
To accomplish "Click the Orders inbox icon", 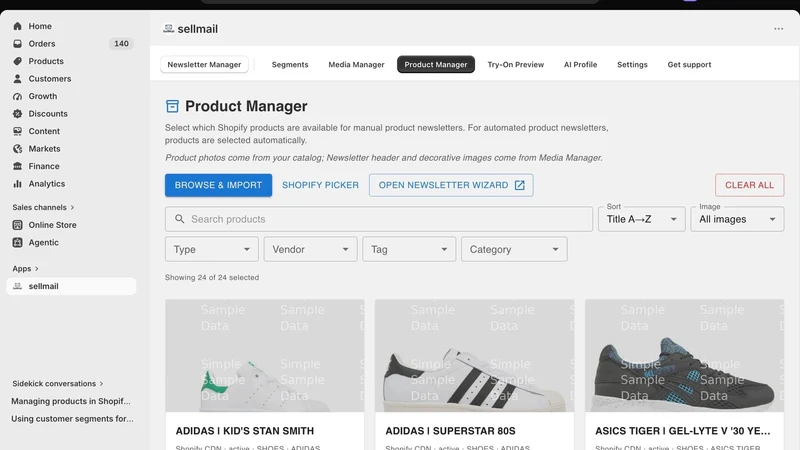I will pyautogui.click(x=17, y=44).
